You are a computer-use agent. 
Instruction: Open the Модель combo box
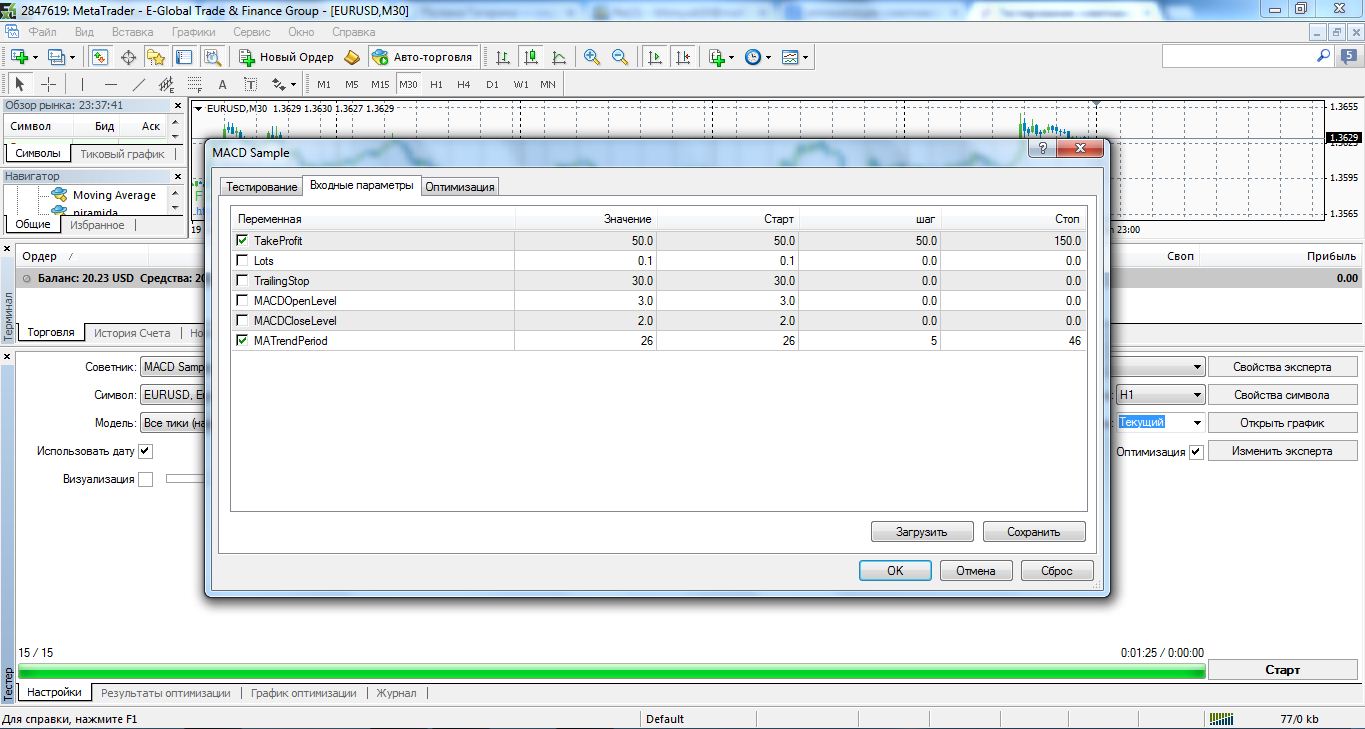click(x=173, y=423)
